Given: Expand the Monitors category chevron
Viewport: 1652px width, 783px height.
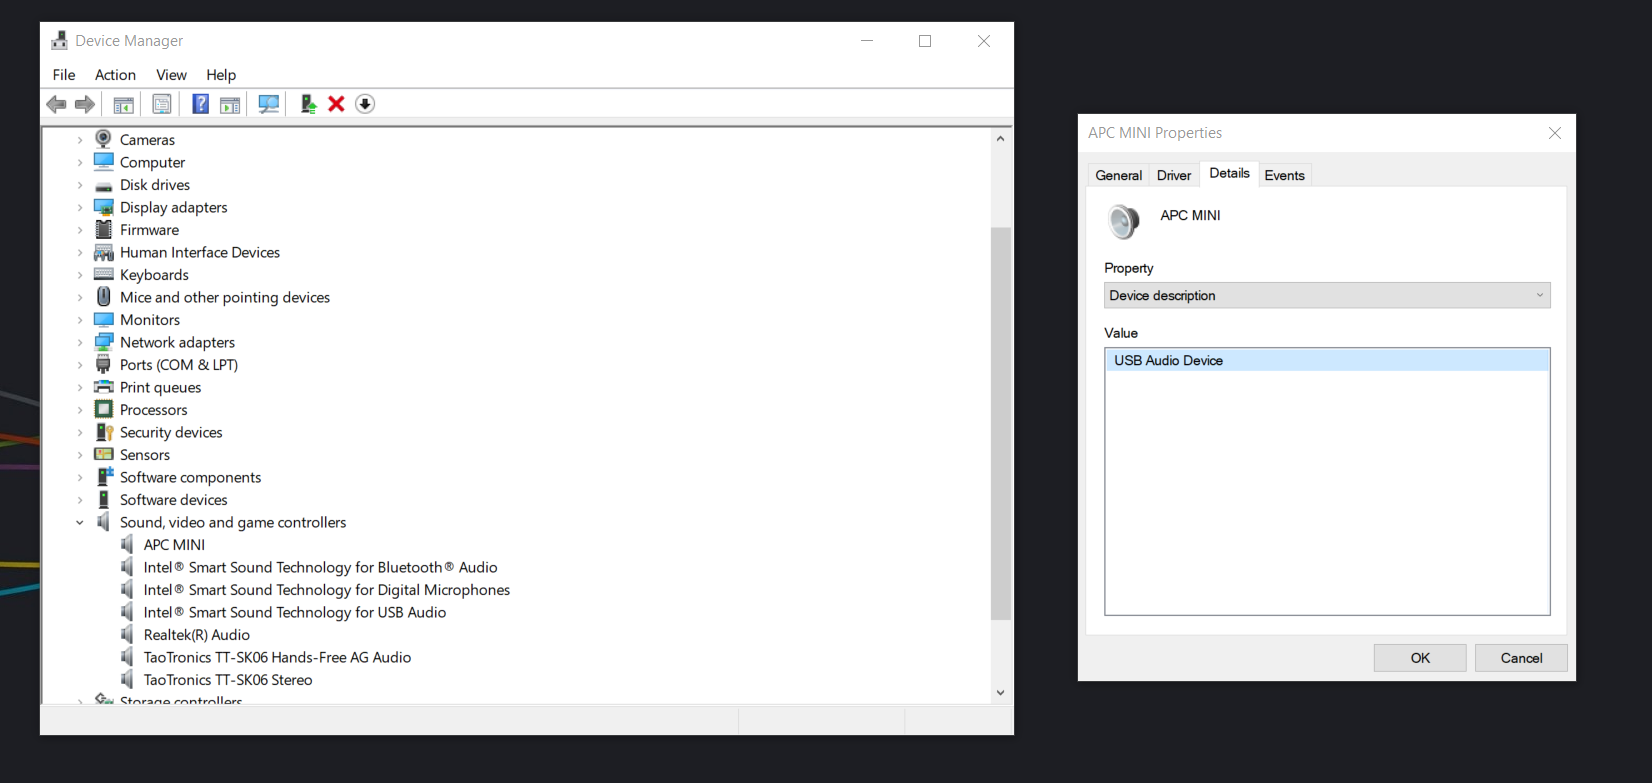Looking at the screenshot, I should 80,320.
